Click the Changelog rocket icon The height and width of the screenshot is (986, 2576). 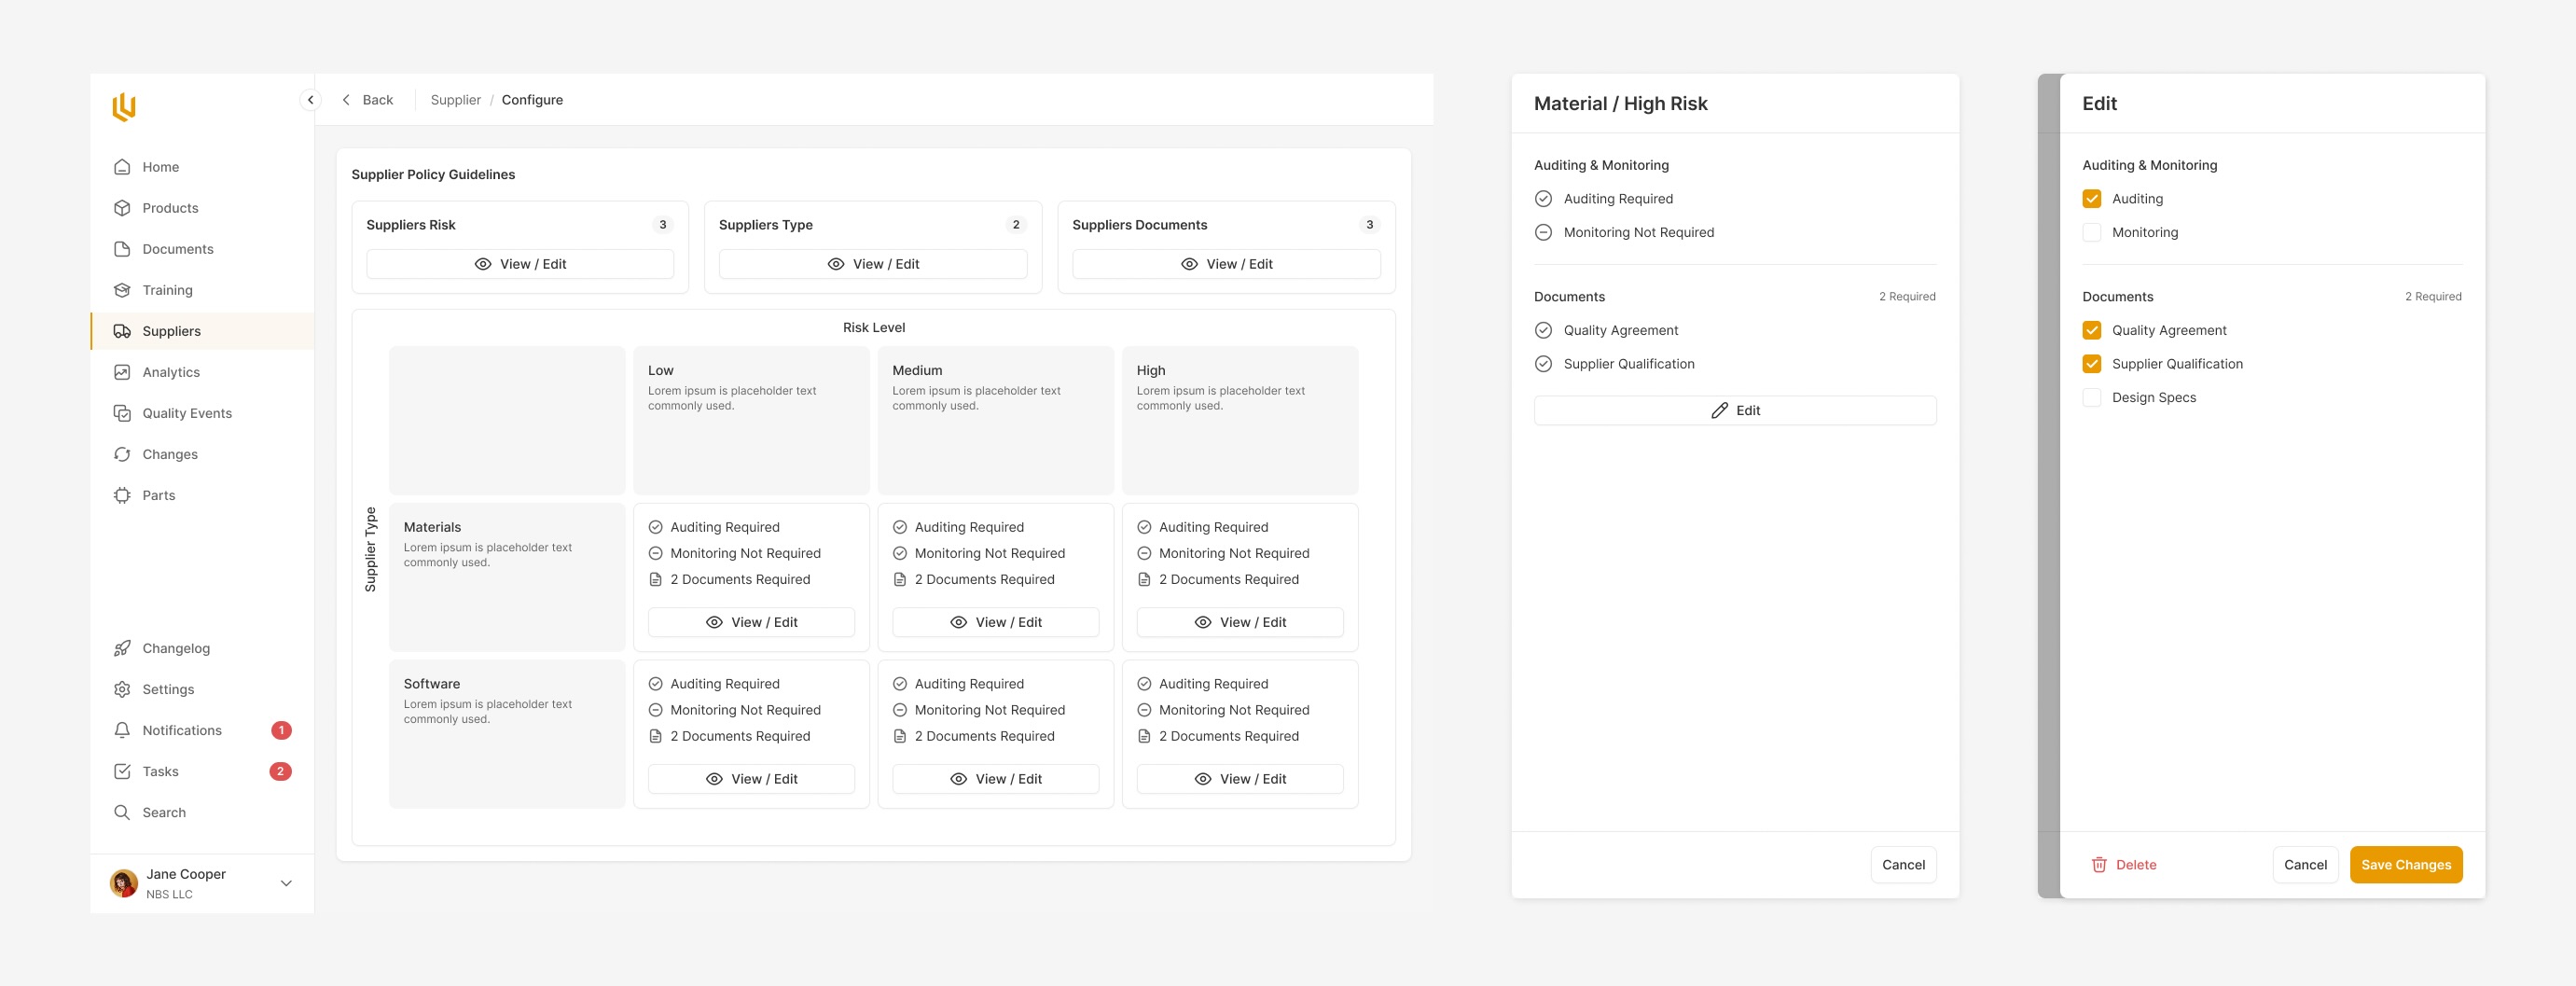click(122, 648)
